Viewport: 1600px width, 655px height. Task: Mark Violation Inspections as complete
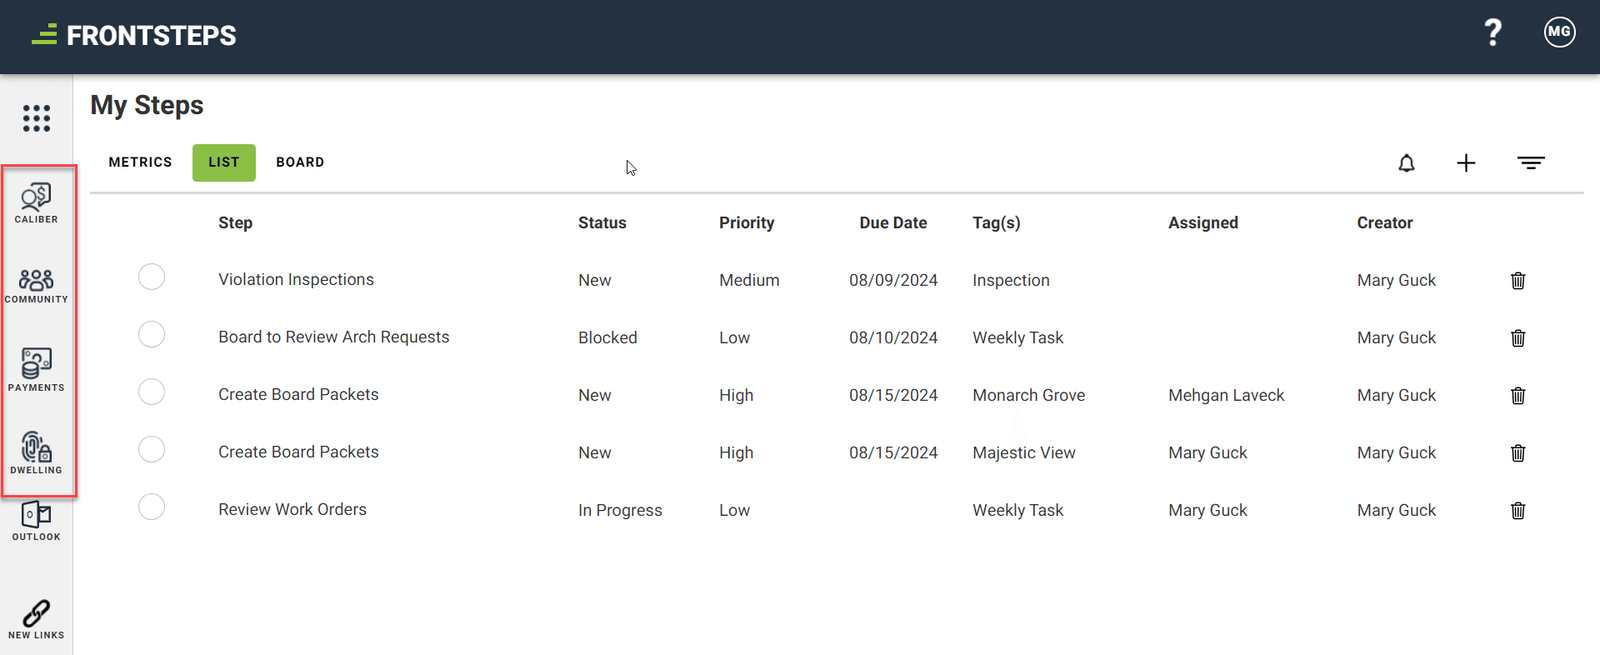152,277
